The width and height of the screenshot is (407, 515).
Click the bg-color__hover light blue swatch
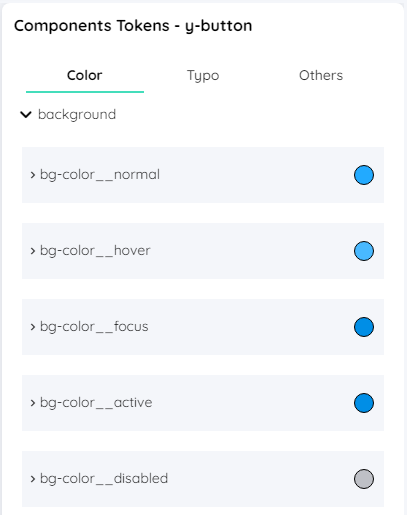coord(364,251)
